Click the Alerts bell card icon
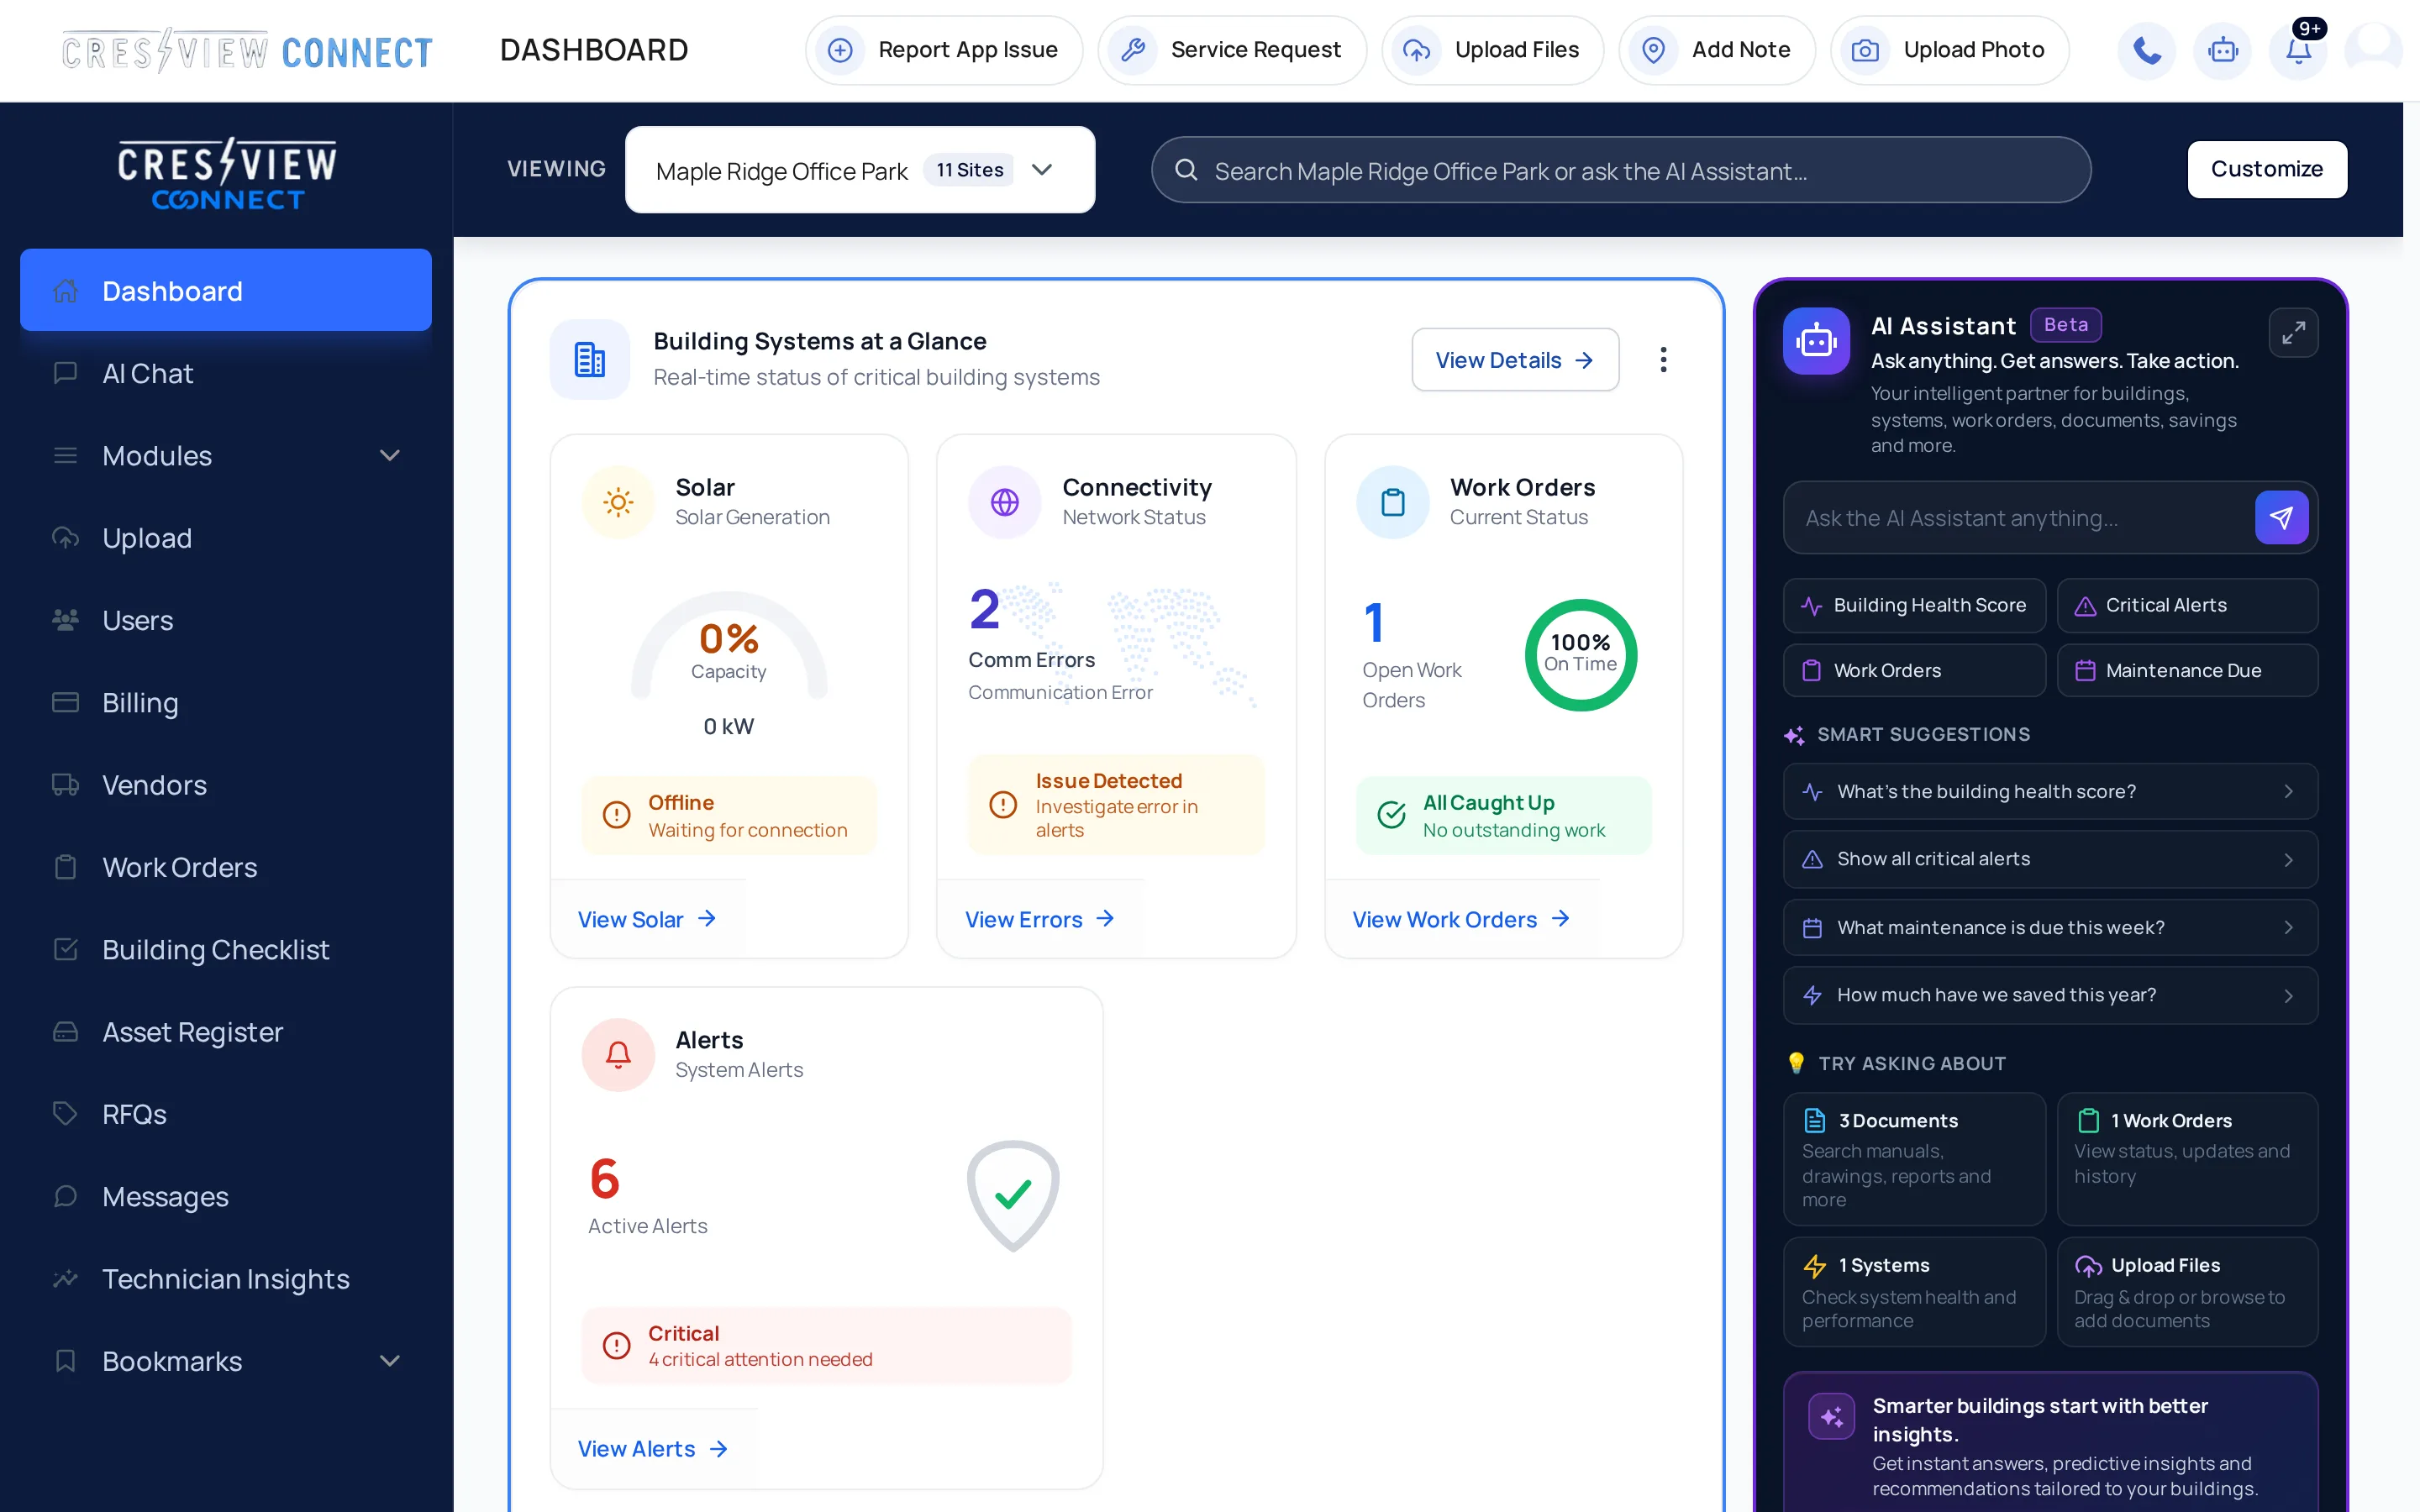This screenshot has height=1512, width=2420. [618, 1054]
